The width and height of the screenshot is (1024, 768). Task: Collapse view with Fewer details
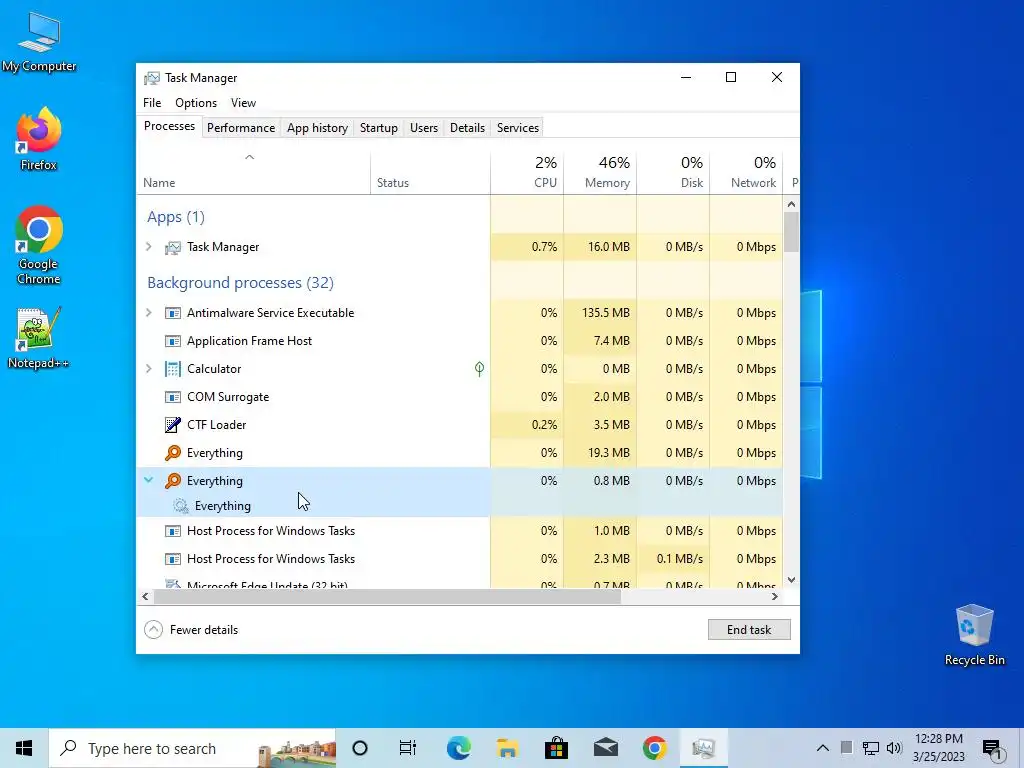click(x=191, y=630)
